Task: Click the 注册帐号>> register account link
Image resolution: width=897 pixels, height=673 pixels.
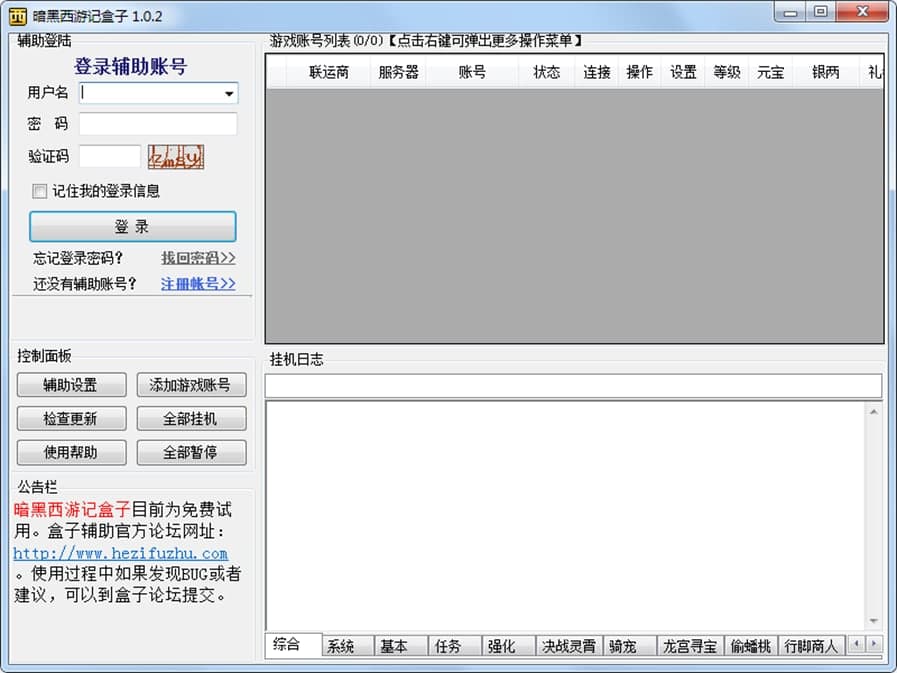Action: 196,283
